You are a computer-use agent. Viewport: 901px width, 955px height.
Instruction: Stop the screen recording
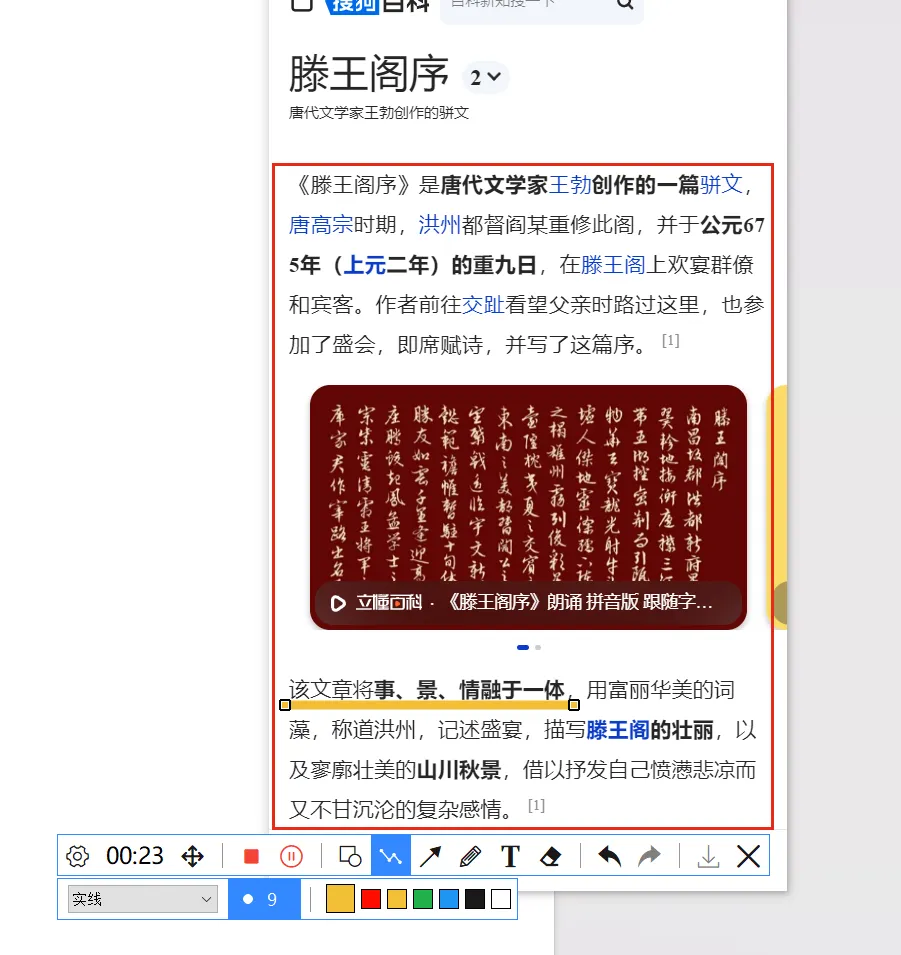coord(252,856)
